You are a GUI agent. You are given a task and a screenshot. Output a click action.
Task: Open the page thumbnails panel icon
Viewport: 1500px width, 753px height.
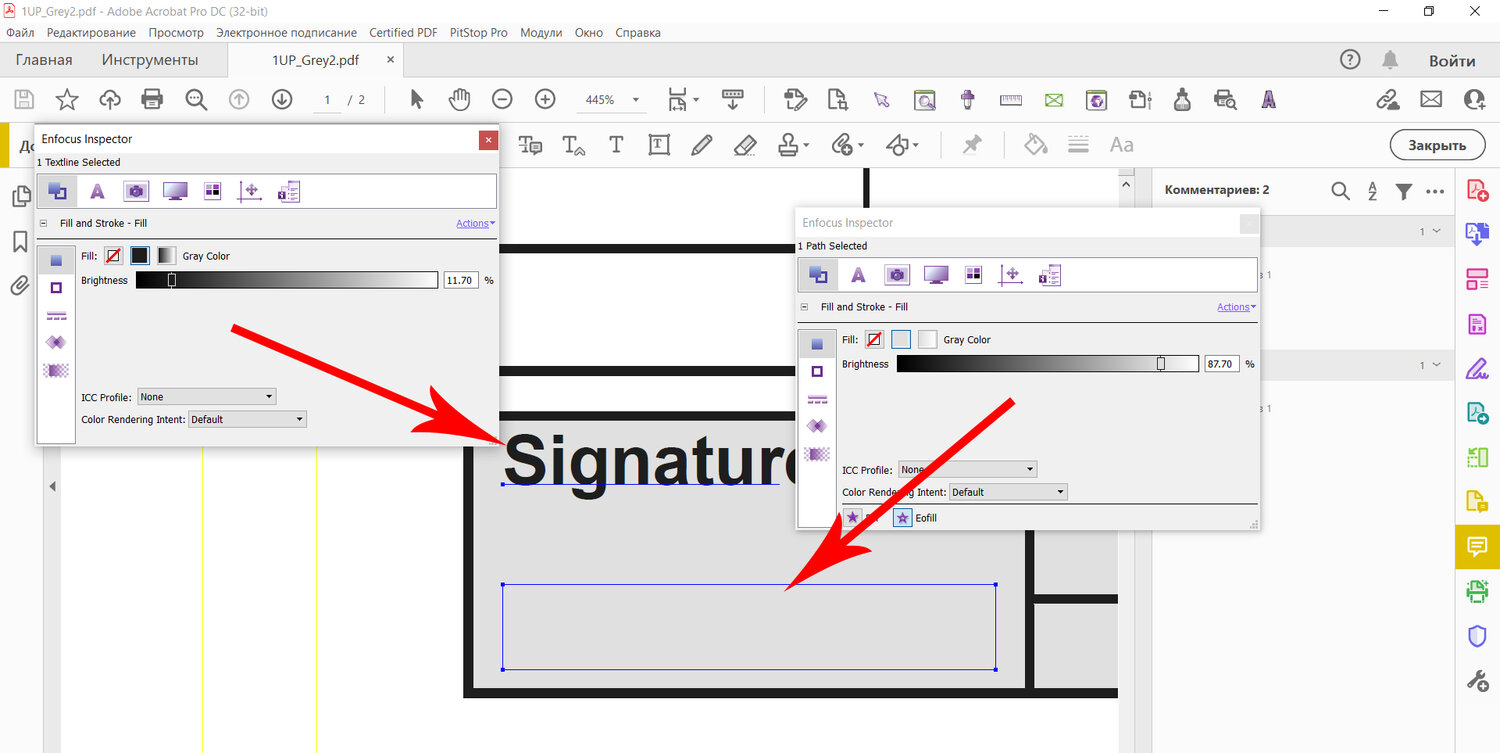click(x=19, y=197)
